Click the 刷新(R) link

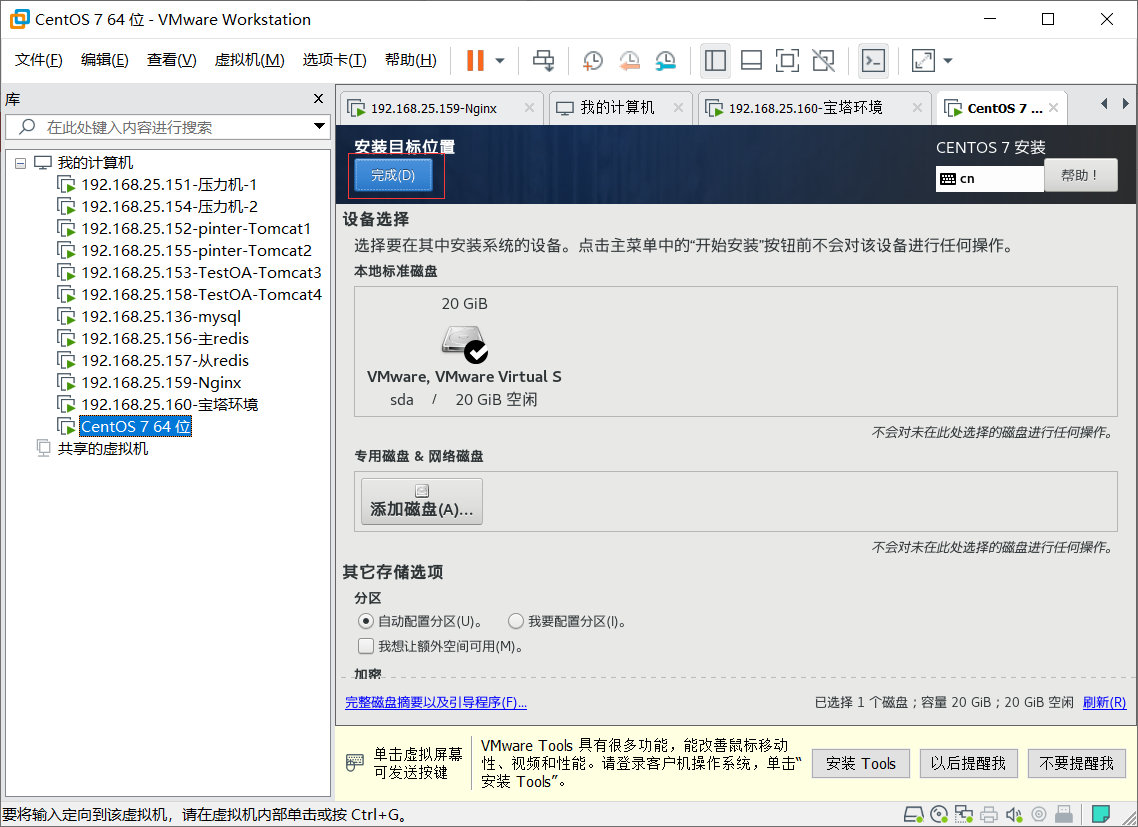[1104, 702]
